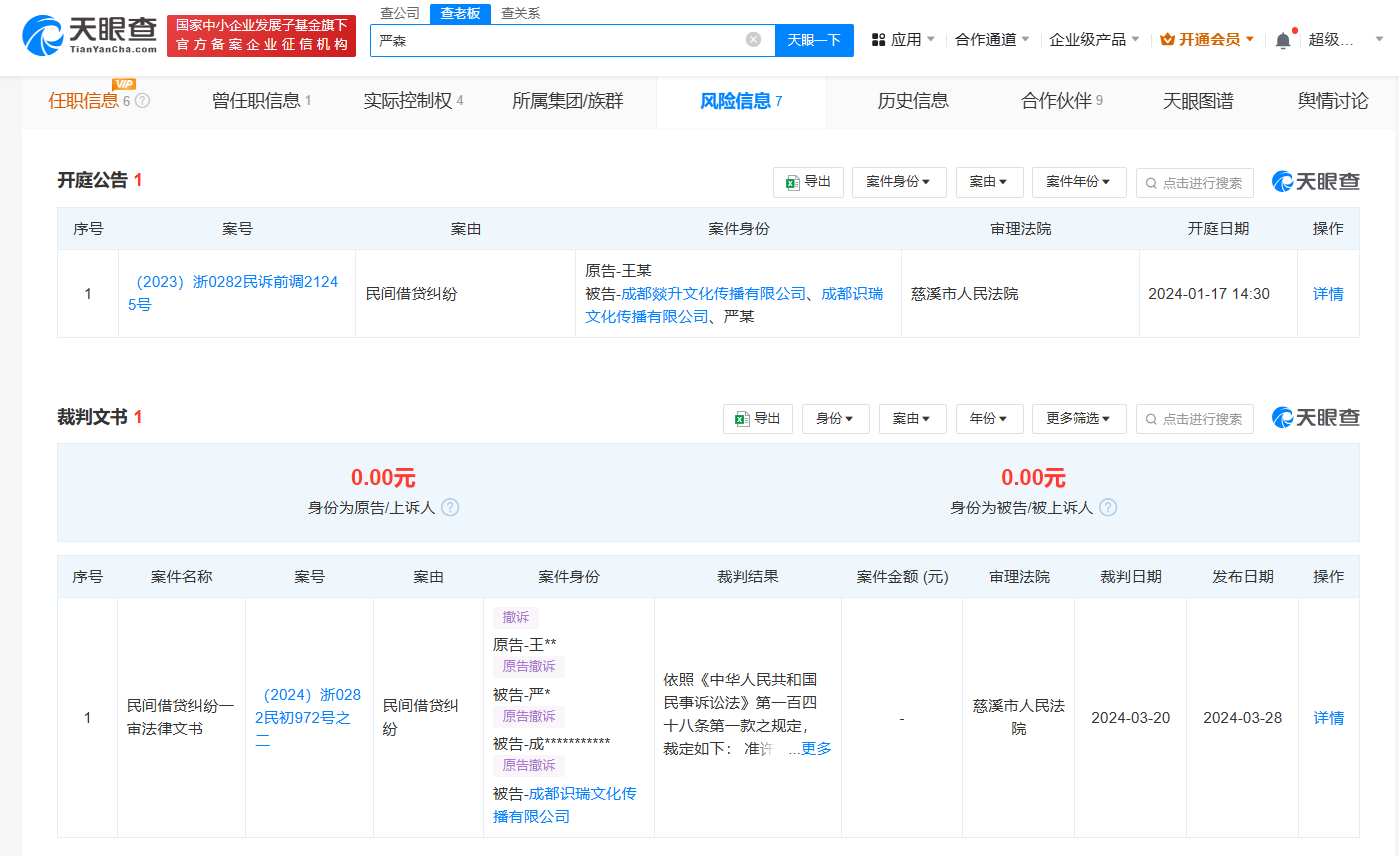Image resolution: width=1399 pixels, height=856 pixels.
Task: Click the 开庭公告 search field
Action: coord(1195,182)
